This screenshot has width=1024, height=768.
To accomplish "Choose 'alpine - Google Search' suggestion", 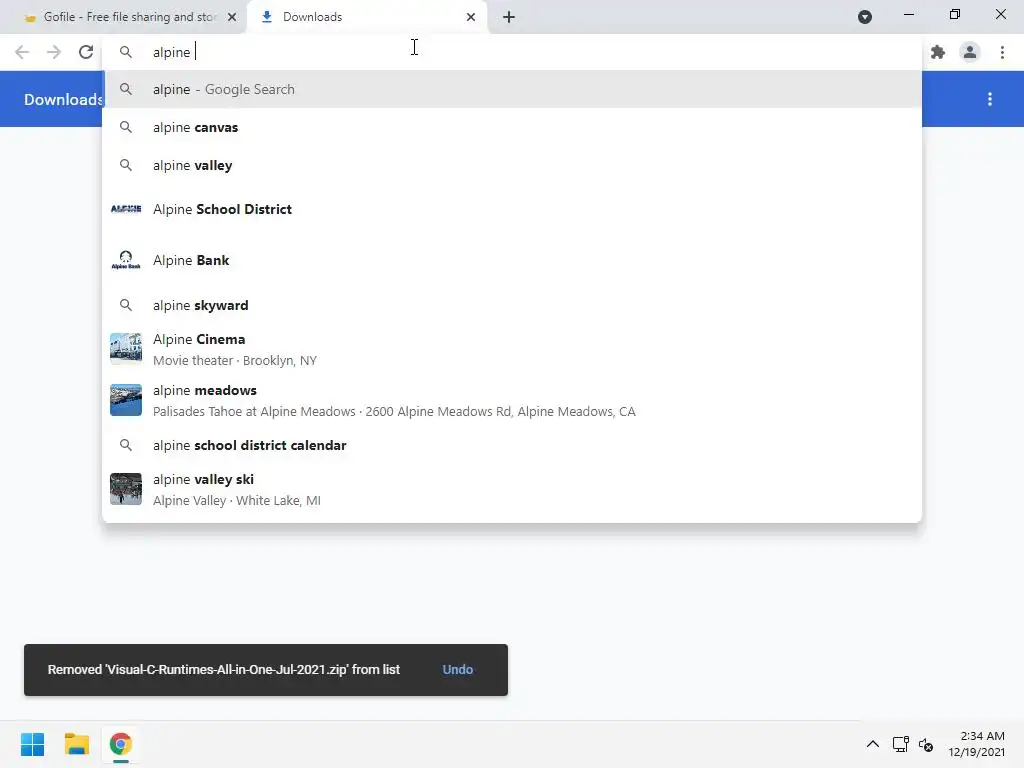I will click(x=512, y=89).
